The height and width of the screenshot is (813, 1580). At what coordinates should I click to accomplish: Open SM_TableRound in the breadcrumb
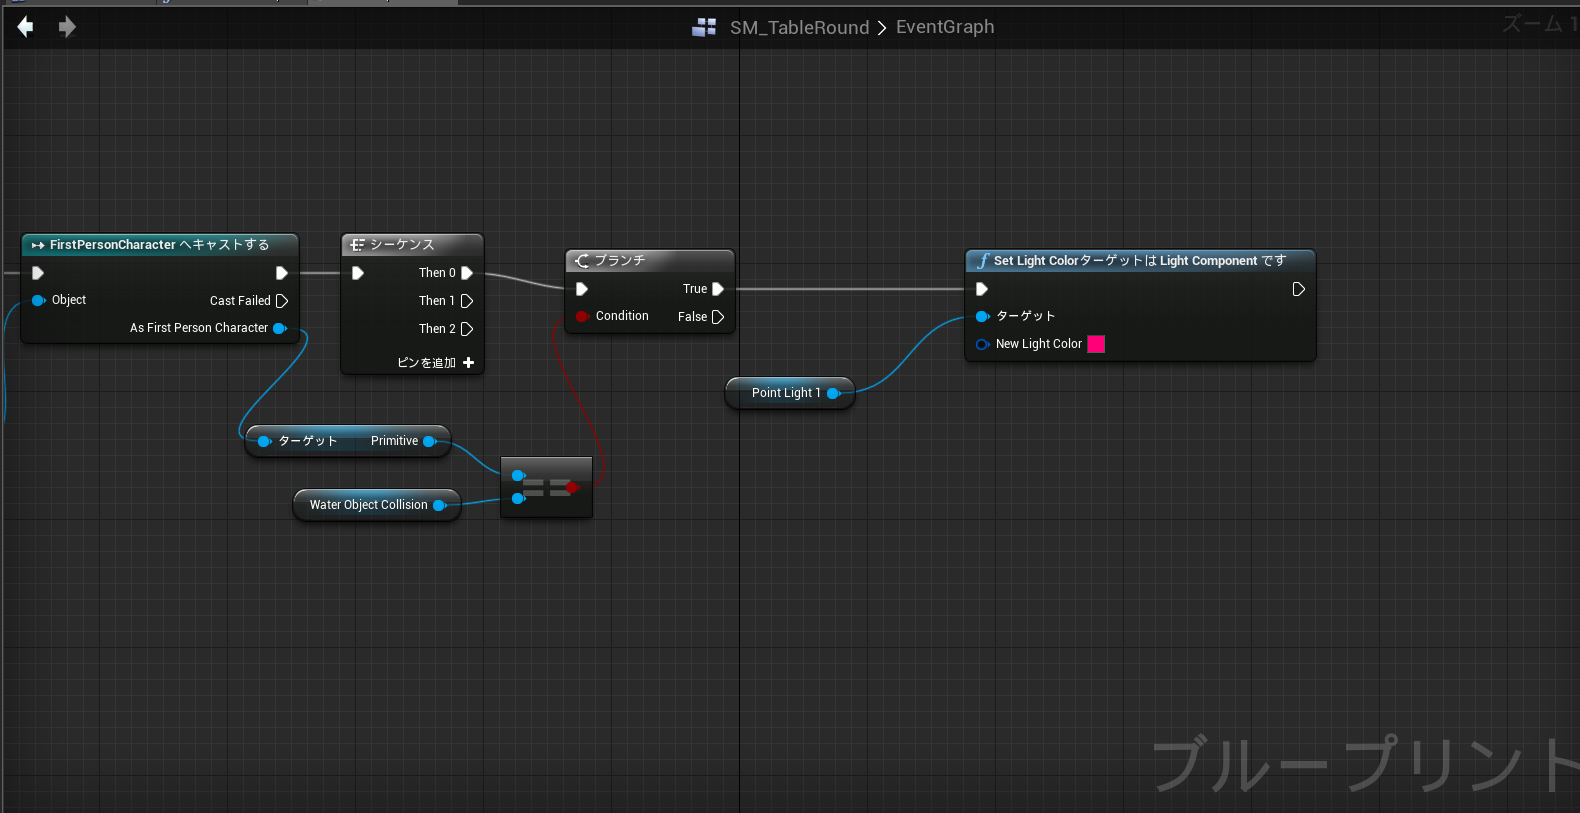[x=799, y=27]
